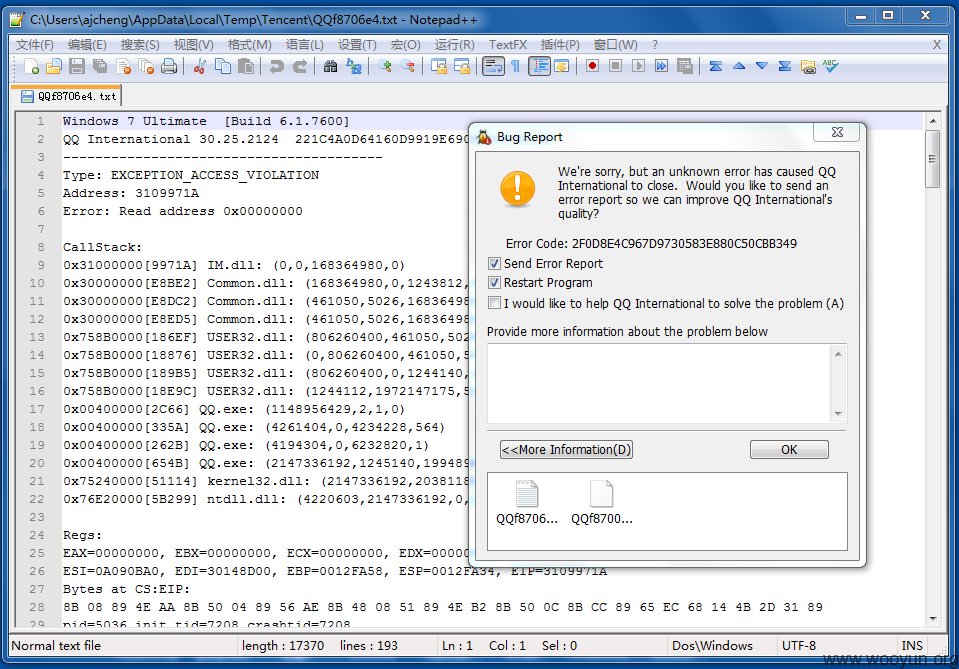Open the 视图(V) menu
This screenshot has height=669, width=959.
click(x=193, y=45)
